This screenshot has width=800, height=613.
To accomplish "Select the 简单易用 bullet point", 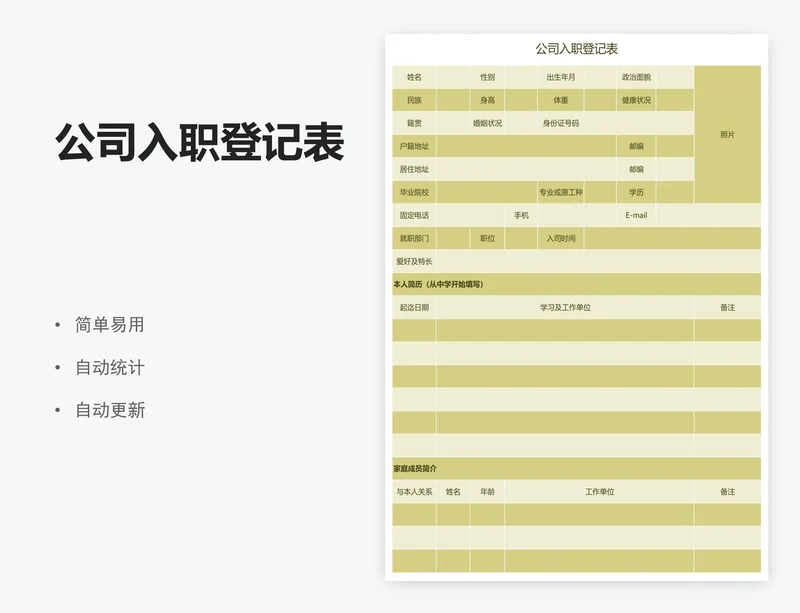I will click(110, 325).
